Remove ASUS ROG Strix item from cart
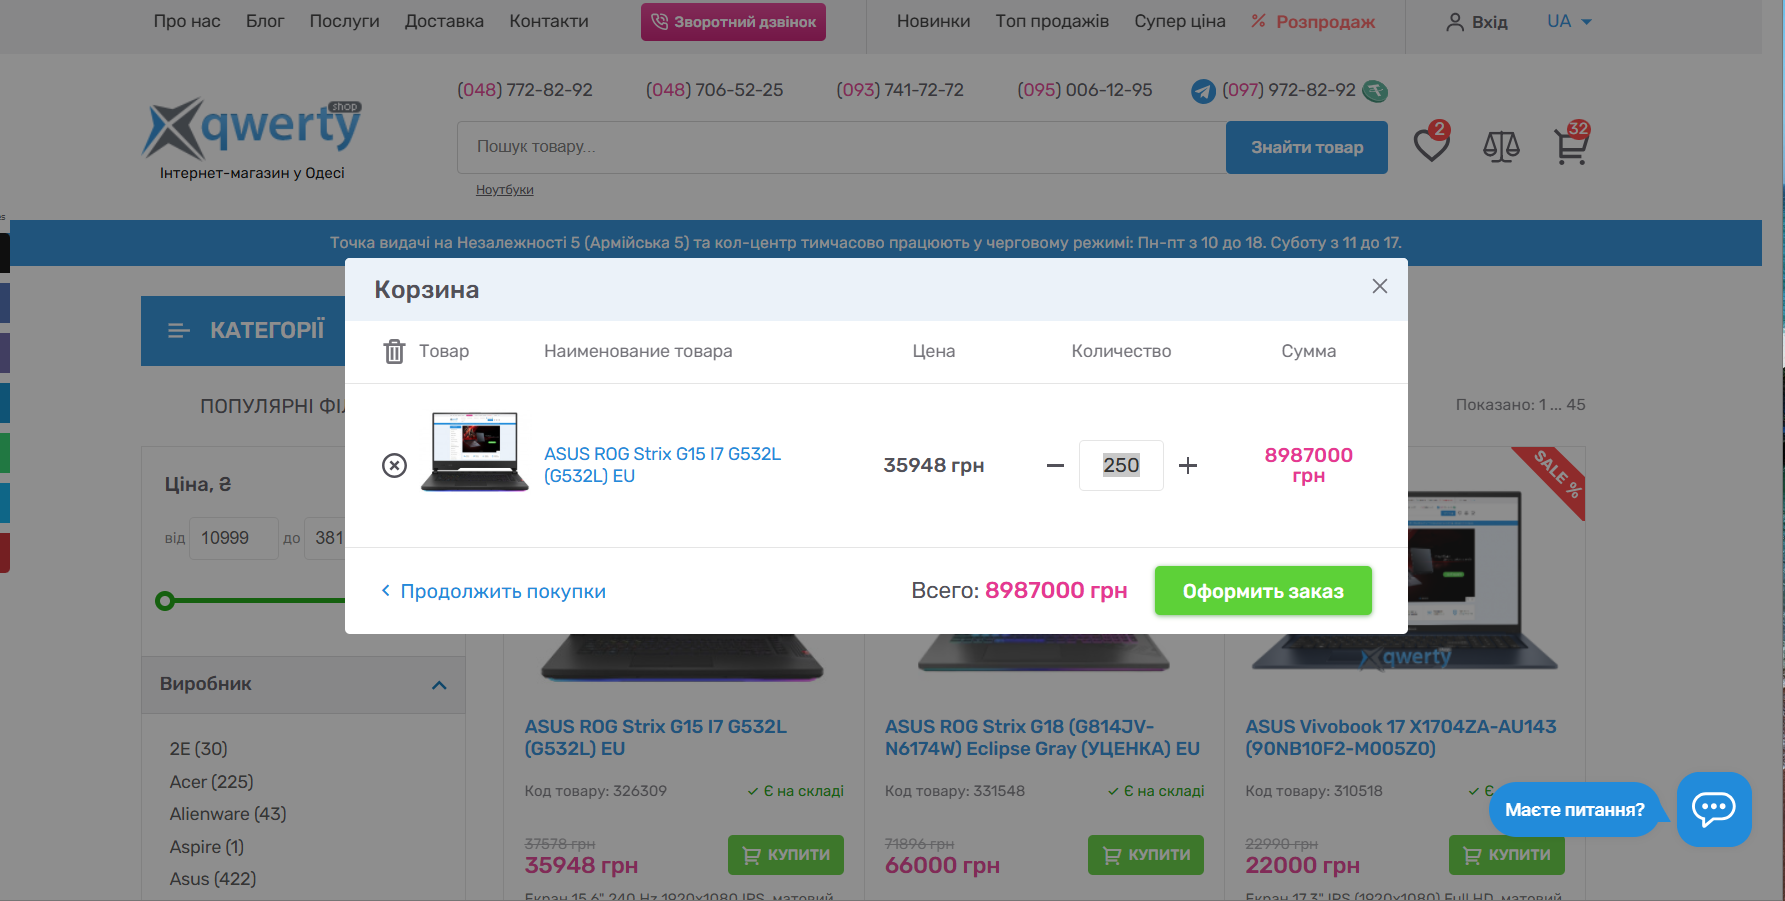This screenshot has width=1785, height=901. click(x=394, y=465)
